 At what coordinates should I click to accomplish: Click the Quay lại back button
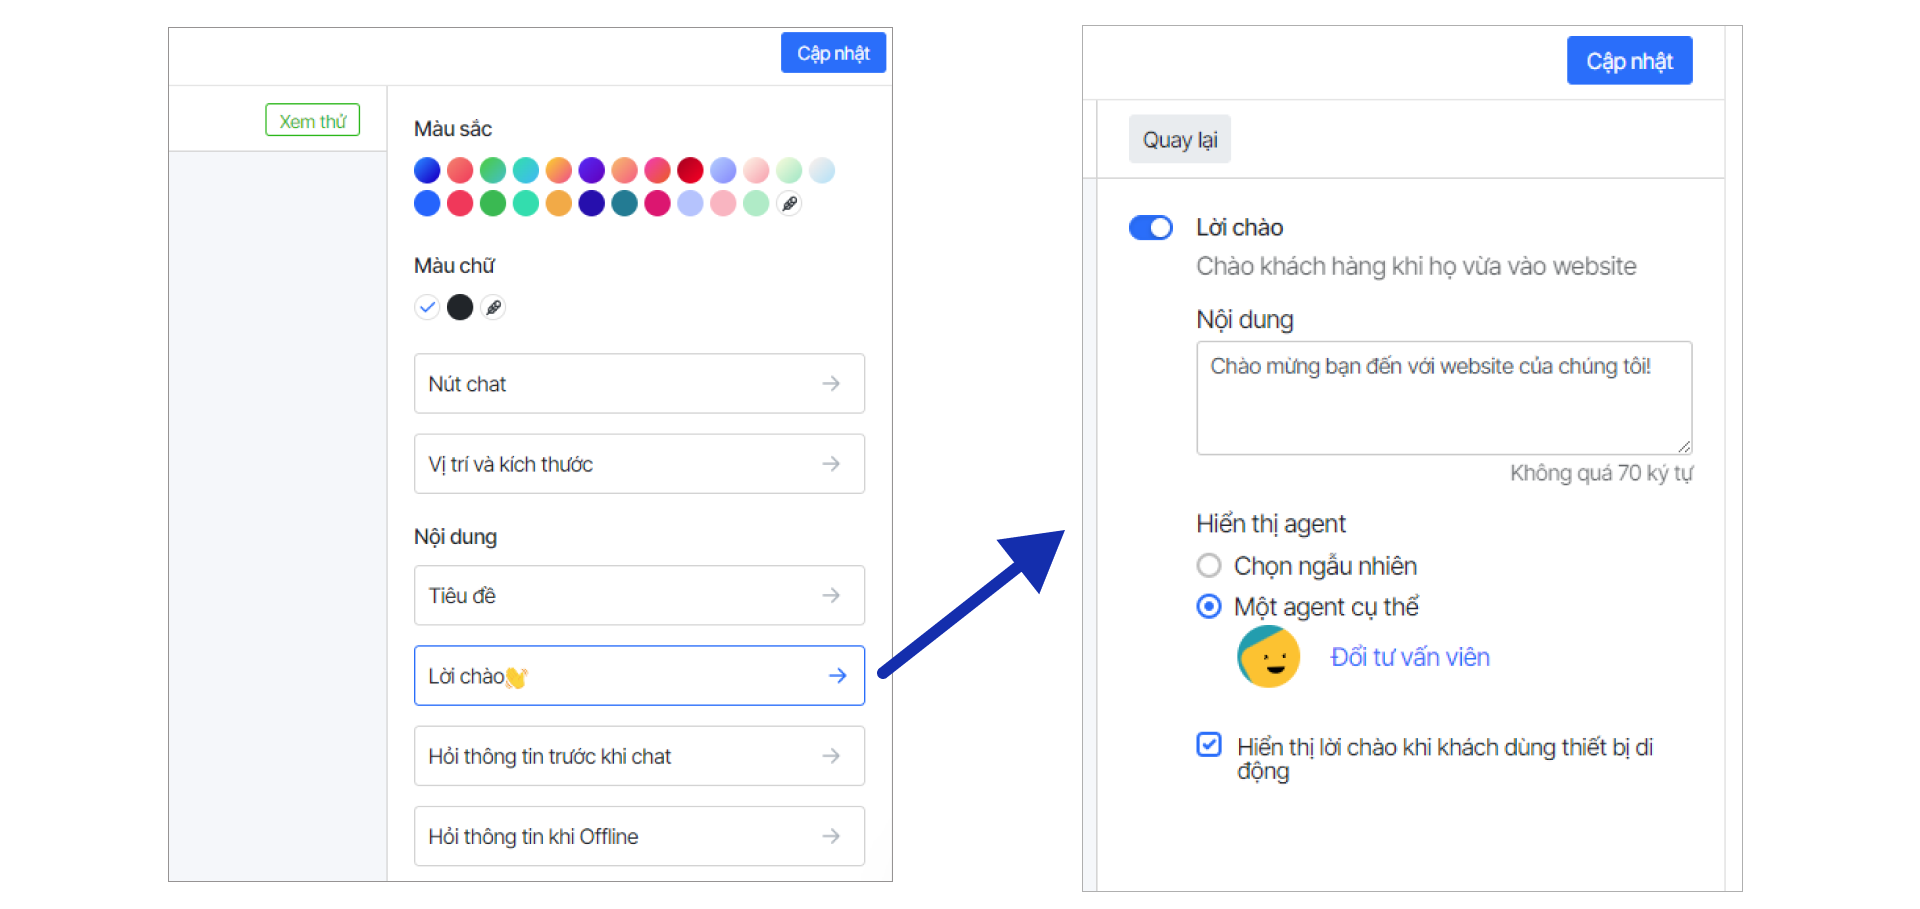point(1179,140)
